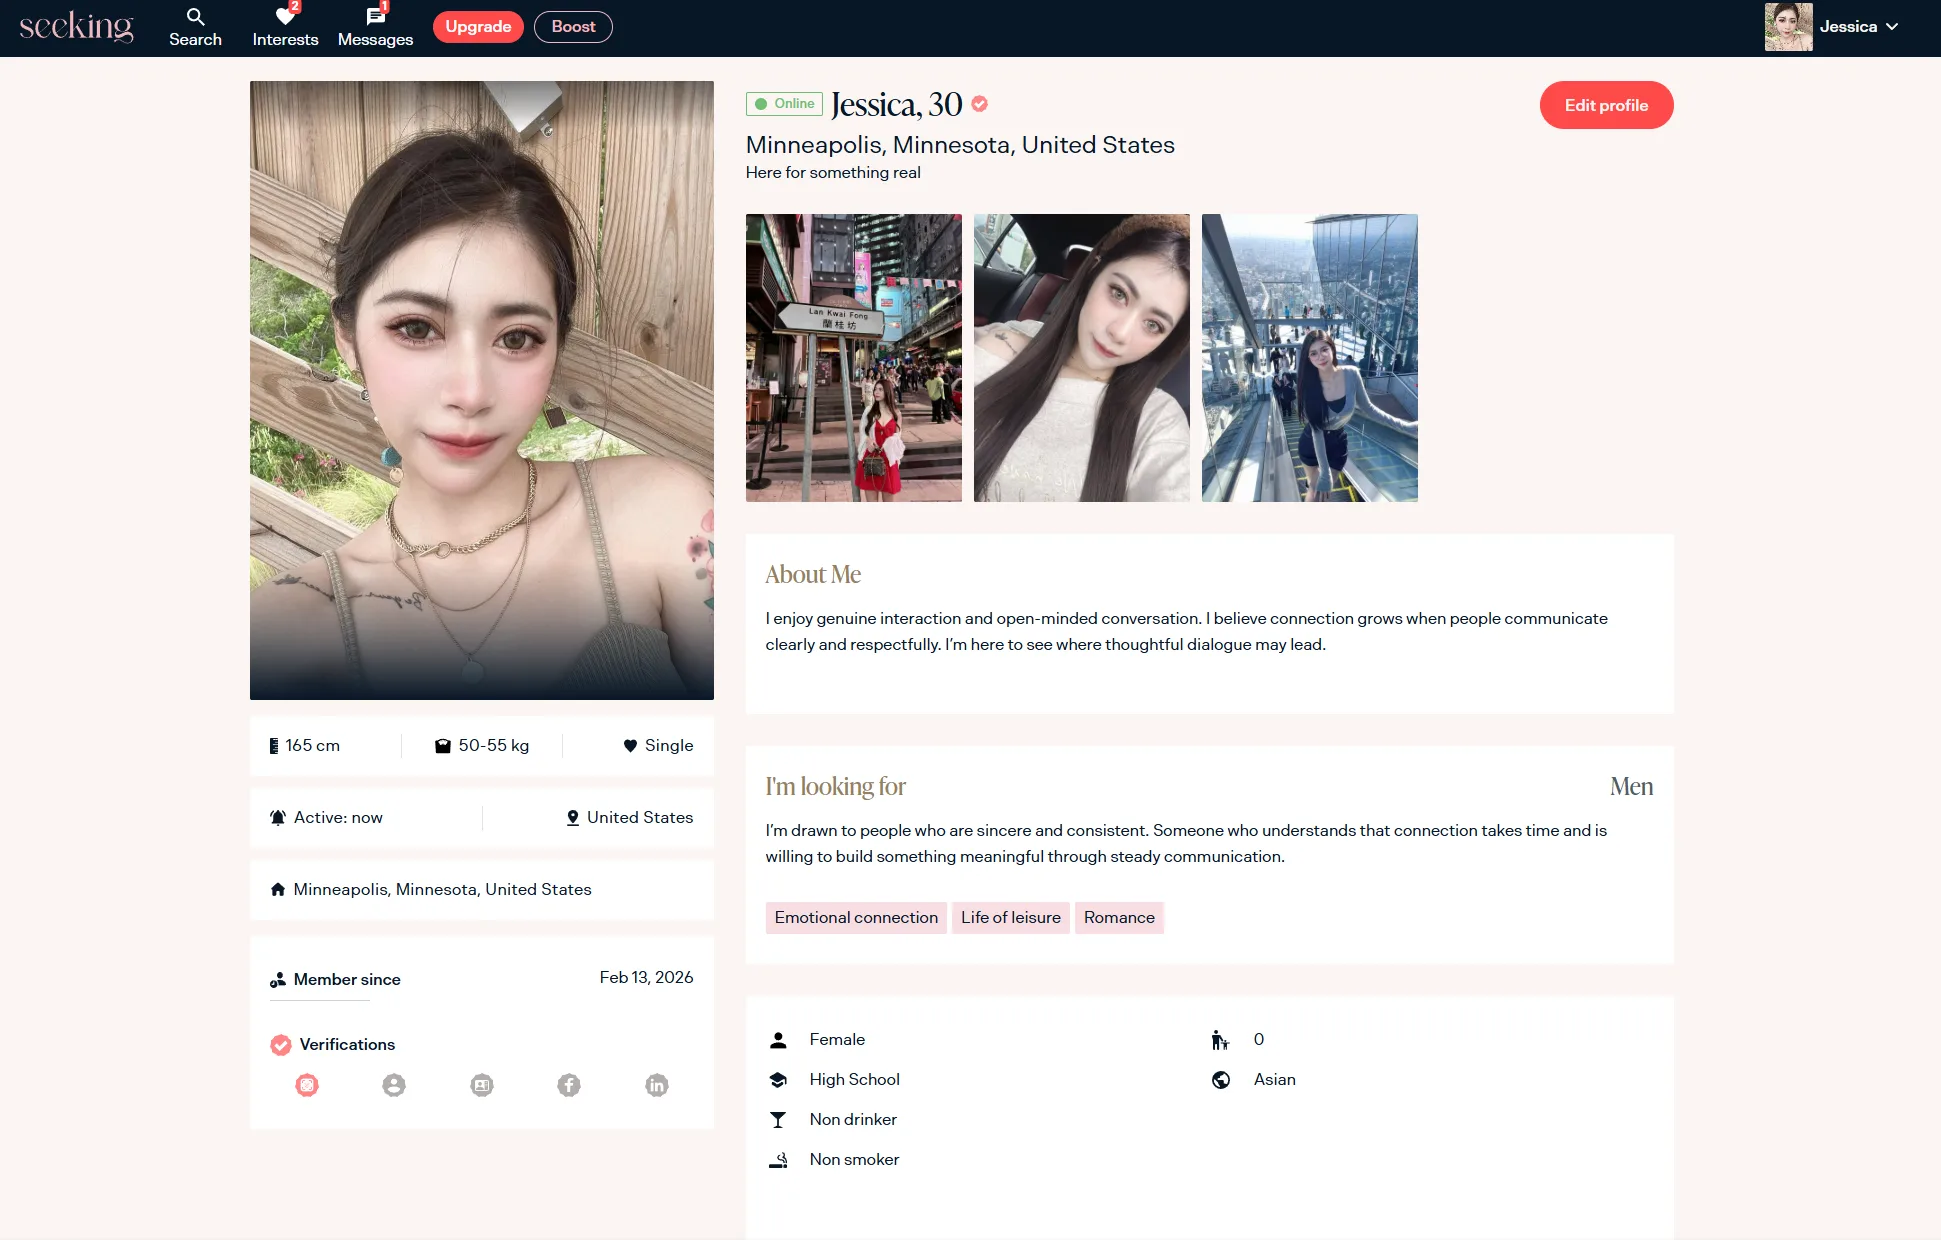Select the Romance tag

tap(1119, 917)
